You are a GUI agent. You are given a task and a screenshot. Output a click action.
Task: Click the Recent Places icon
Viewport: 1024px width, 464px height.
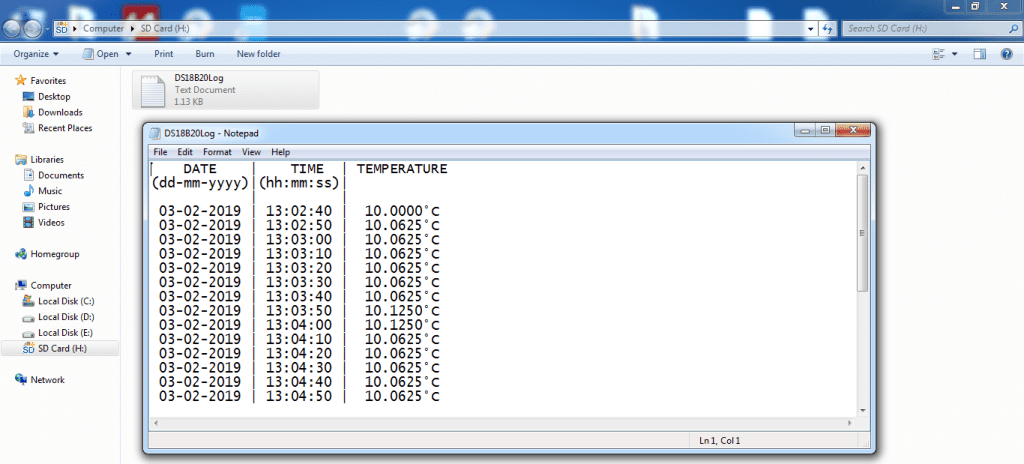click(28, 128)
